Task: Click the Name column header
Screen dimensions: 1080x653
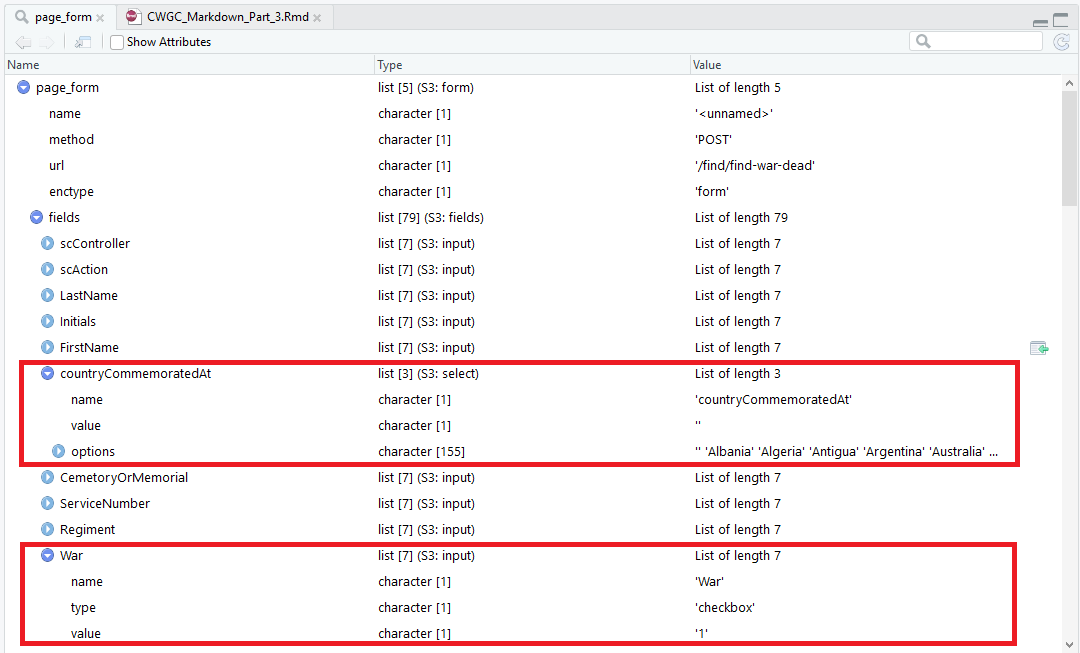Action: [x=189, y=65]
